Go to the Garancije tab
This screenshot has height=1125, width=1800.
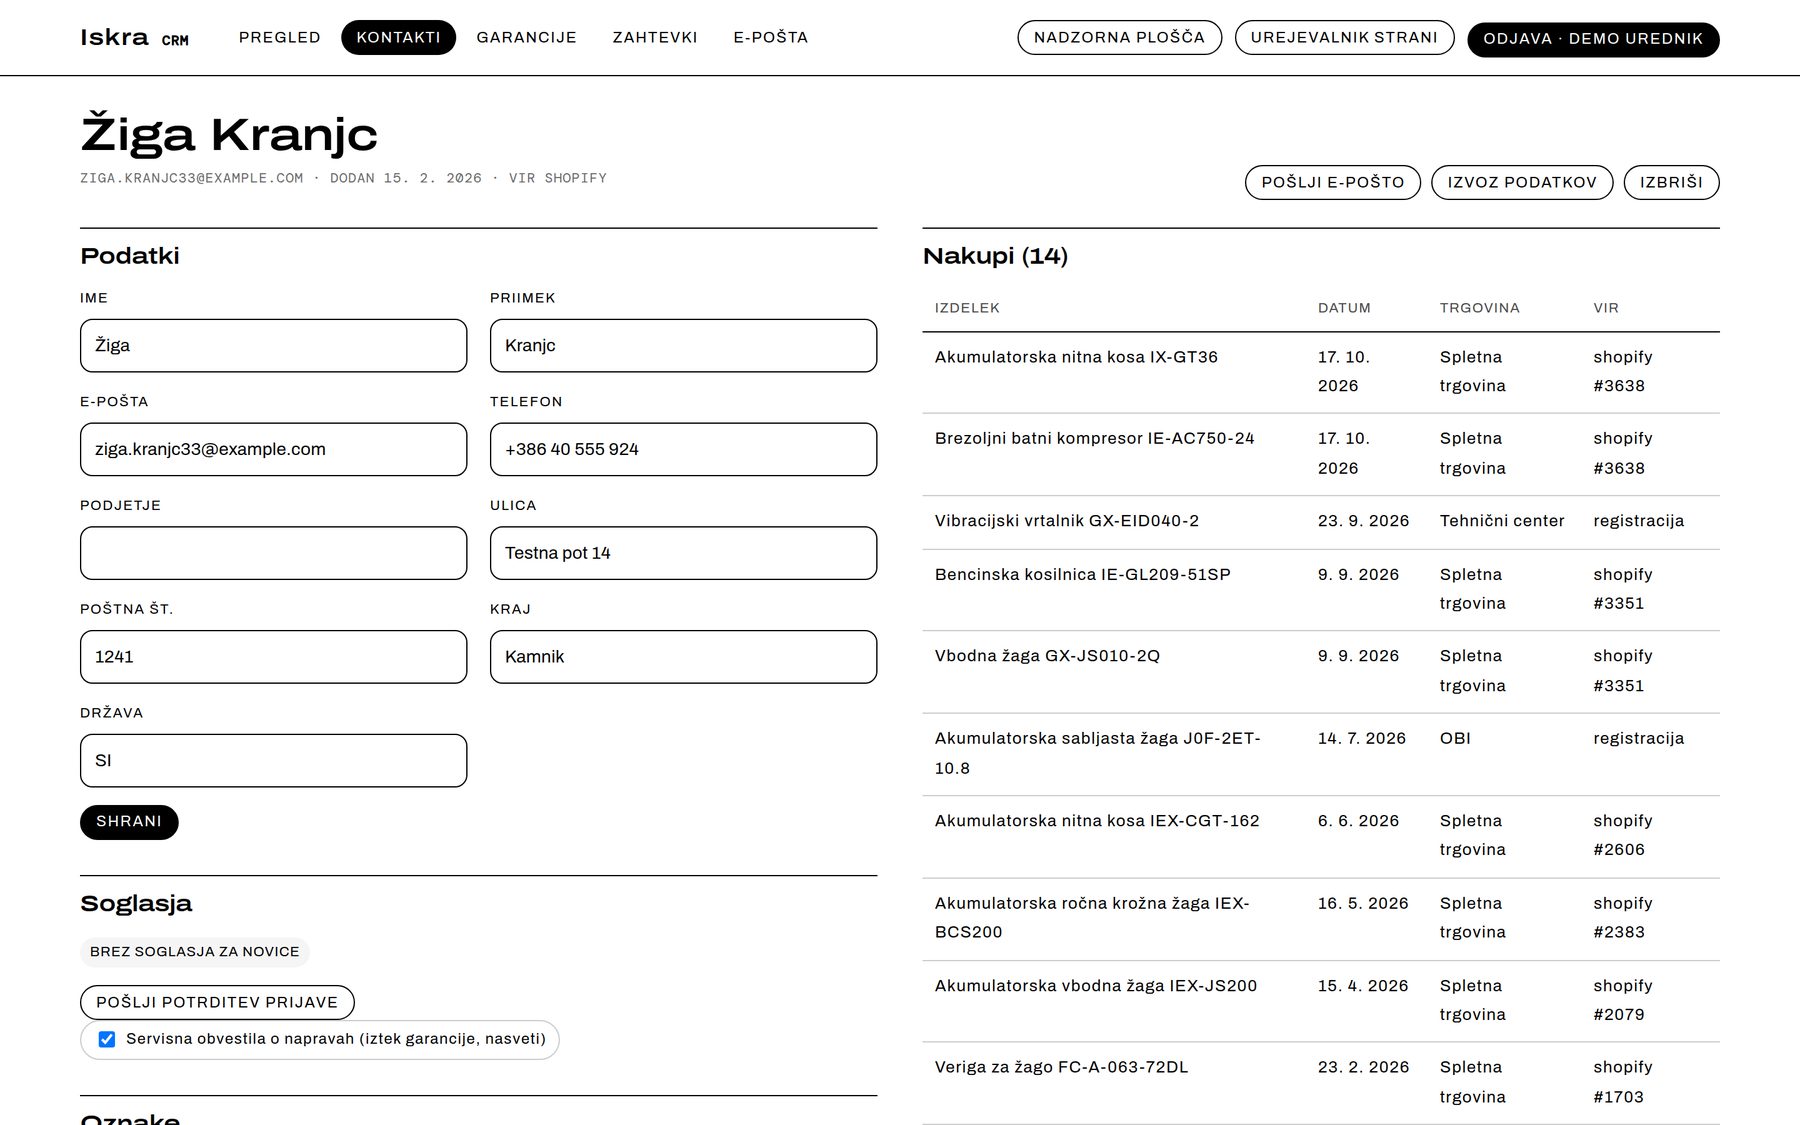coord(526,37)
